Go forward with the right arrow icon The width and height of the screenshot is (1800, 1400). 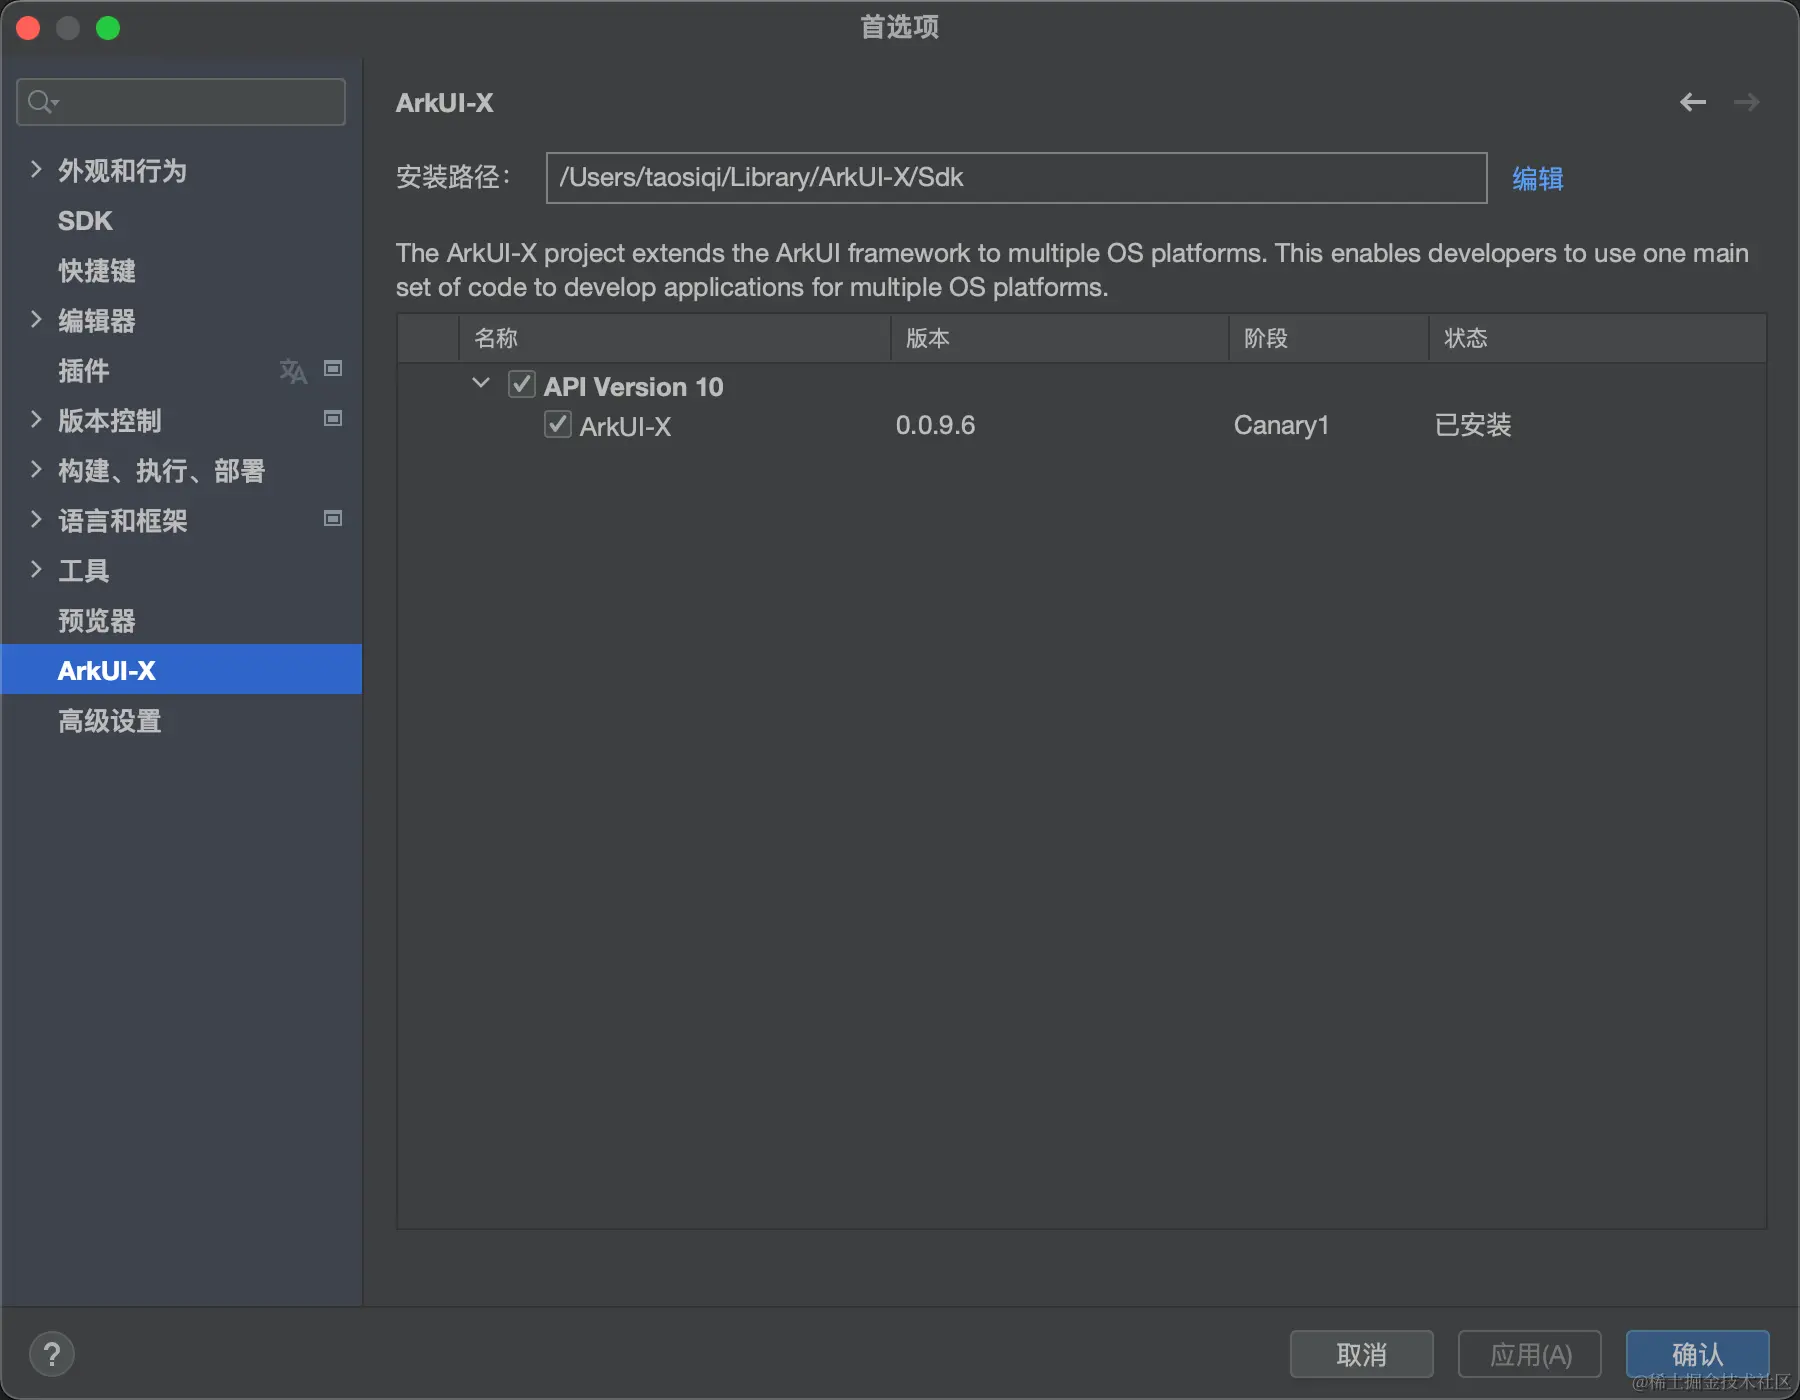coord(1747,102)
